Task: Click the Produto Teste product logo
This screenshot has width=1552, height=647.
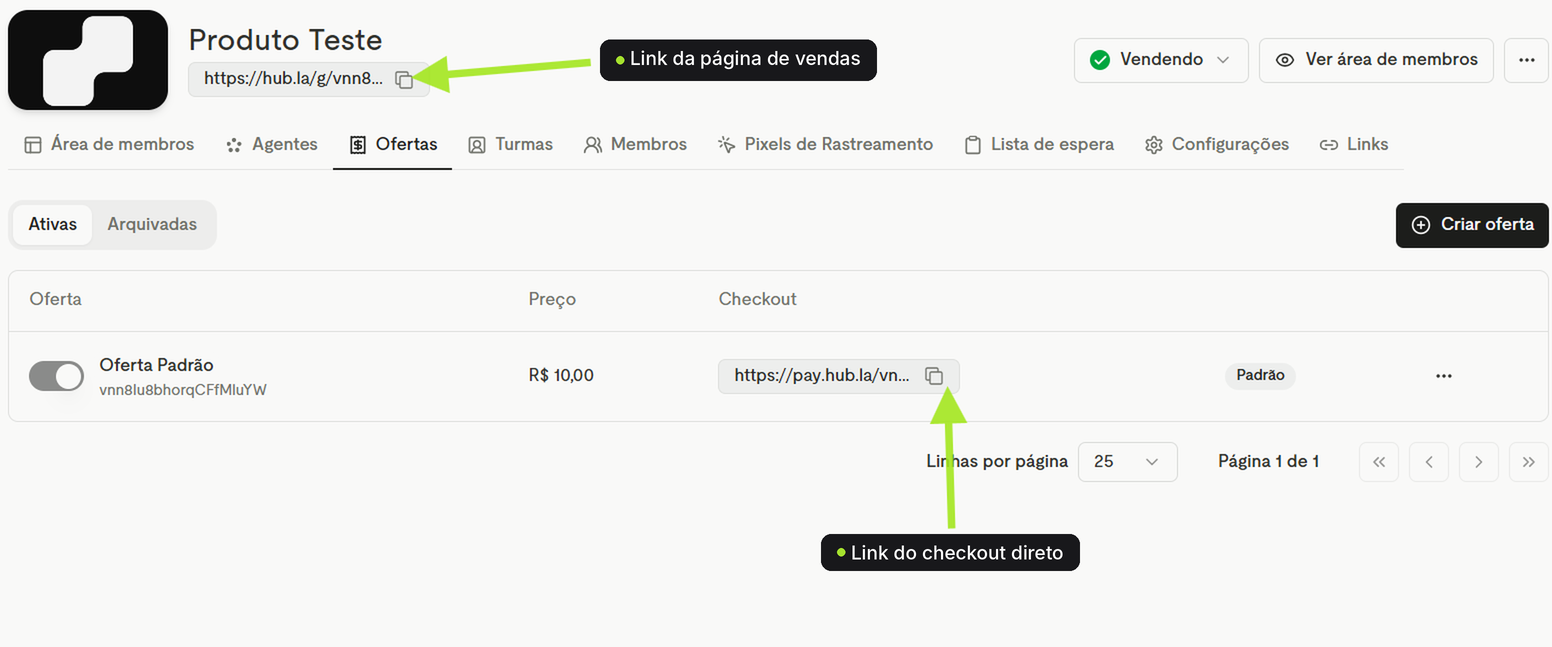Action: coord(88,60)
